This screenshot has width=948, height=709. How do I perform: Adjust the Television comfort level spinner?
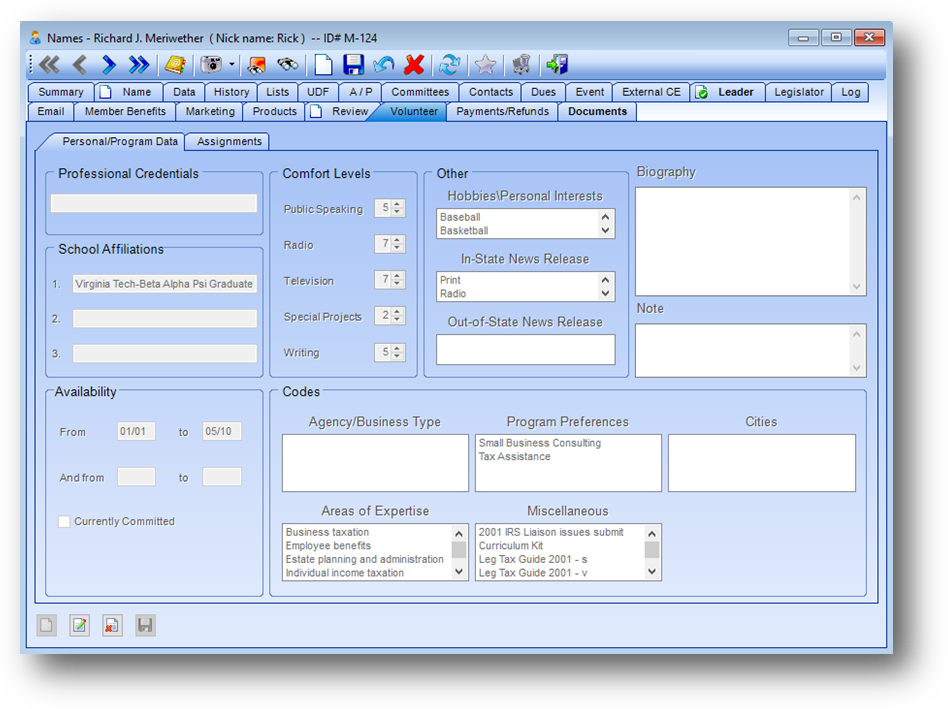pyautogui.click(x=397, y=280)
